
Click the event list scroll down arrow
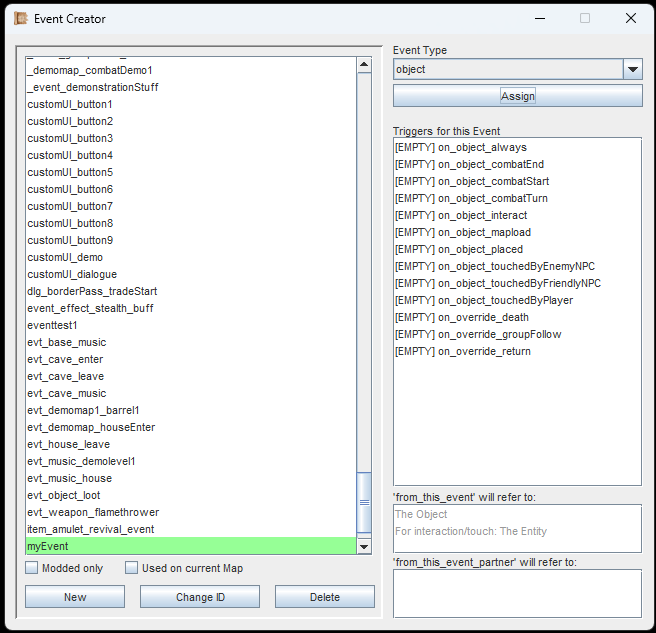click(x=364, y=546)
